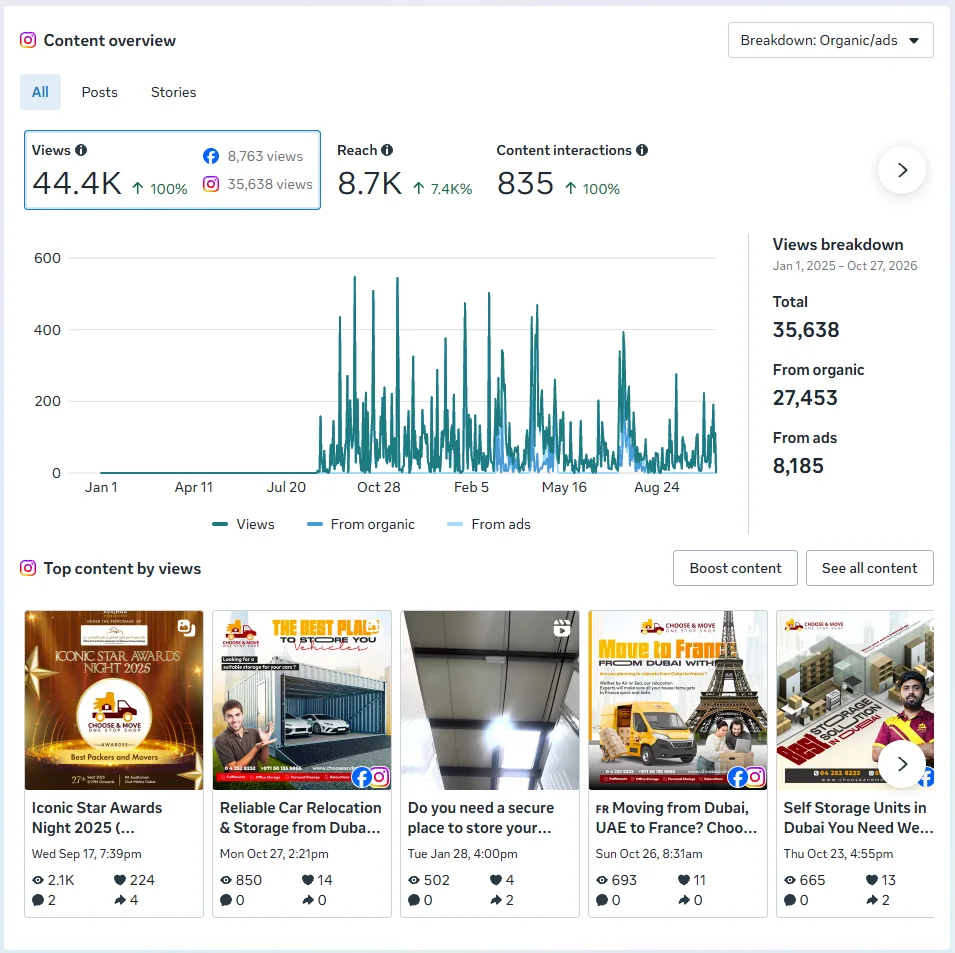Click the comment icon on Iconic Star Awards card
955x953 pixels.
38,900
